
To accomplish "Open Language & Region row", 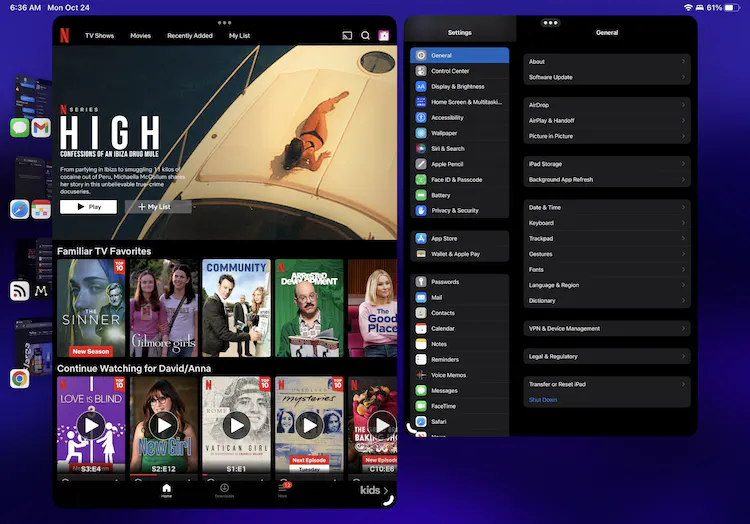I will (x=607, y=285).
